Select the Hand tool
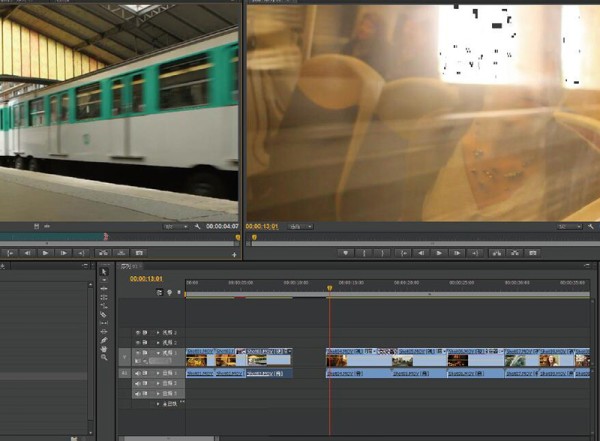Viewport: 600px width, 441px height. point(104,349)
